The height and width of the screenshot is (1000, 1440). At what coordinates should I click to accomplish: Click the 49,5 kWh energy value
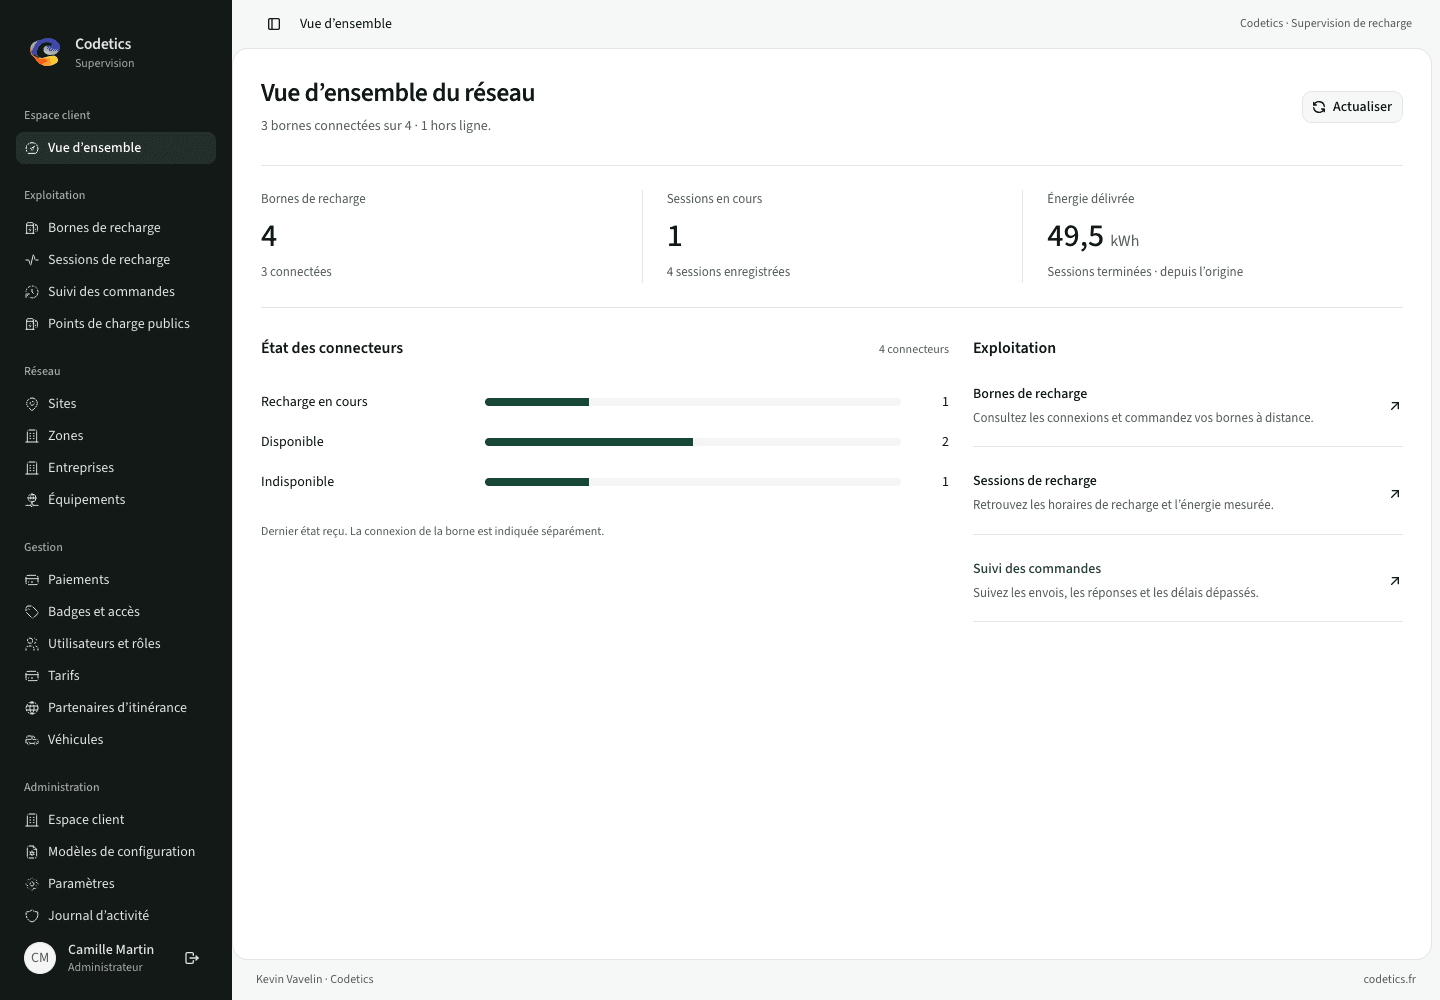tap(1093, 237)
